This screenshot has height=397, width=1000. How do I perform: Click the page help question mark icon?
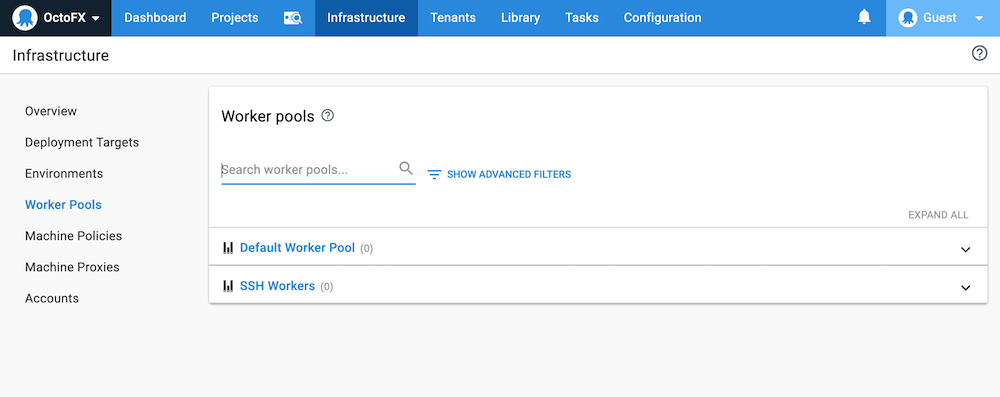point(979,54)
